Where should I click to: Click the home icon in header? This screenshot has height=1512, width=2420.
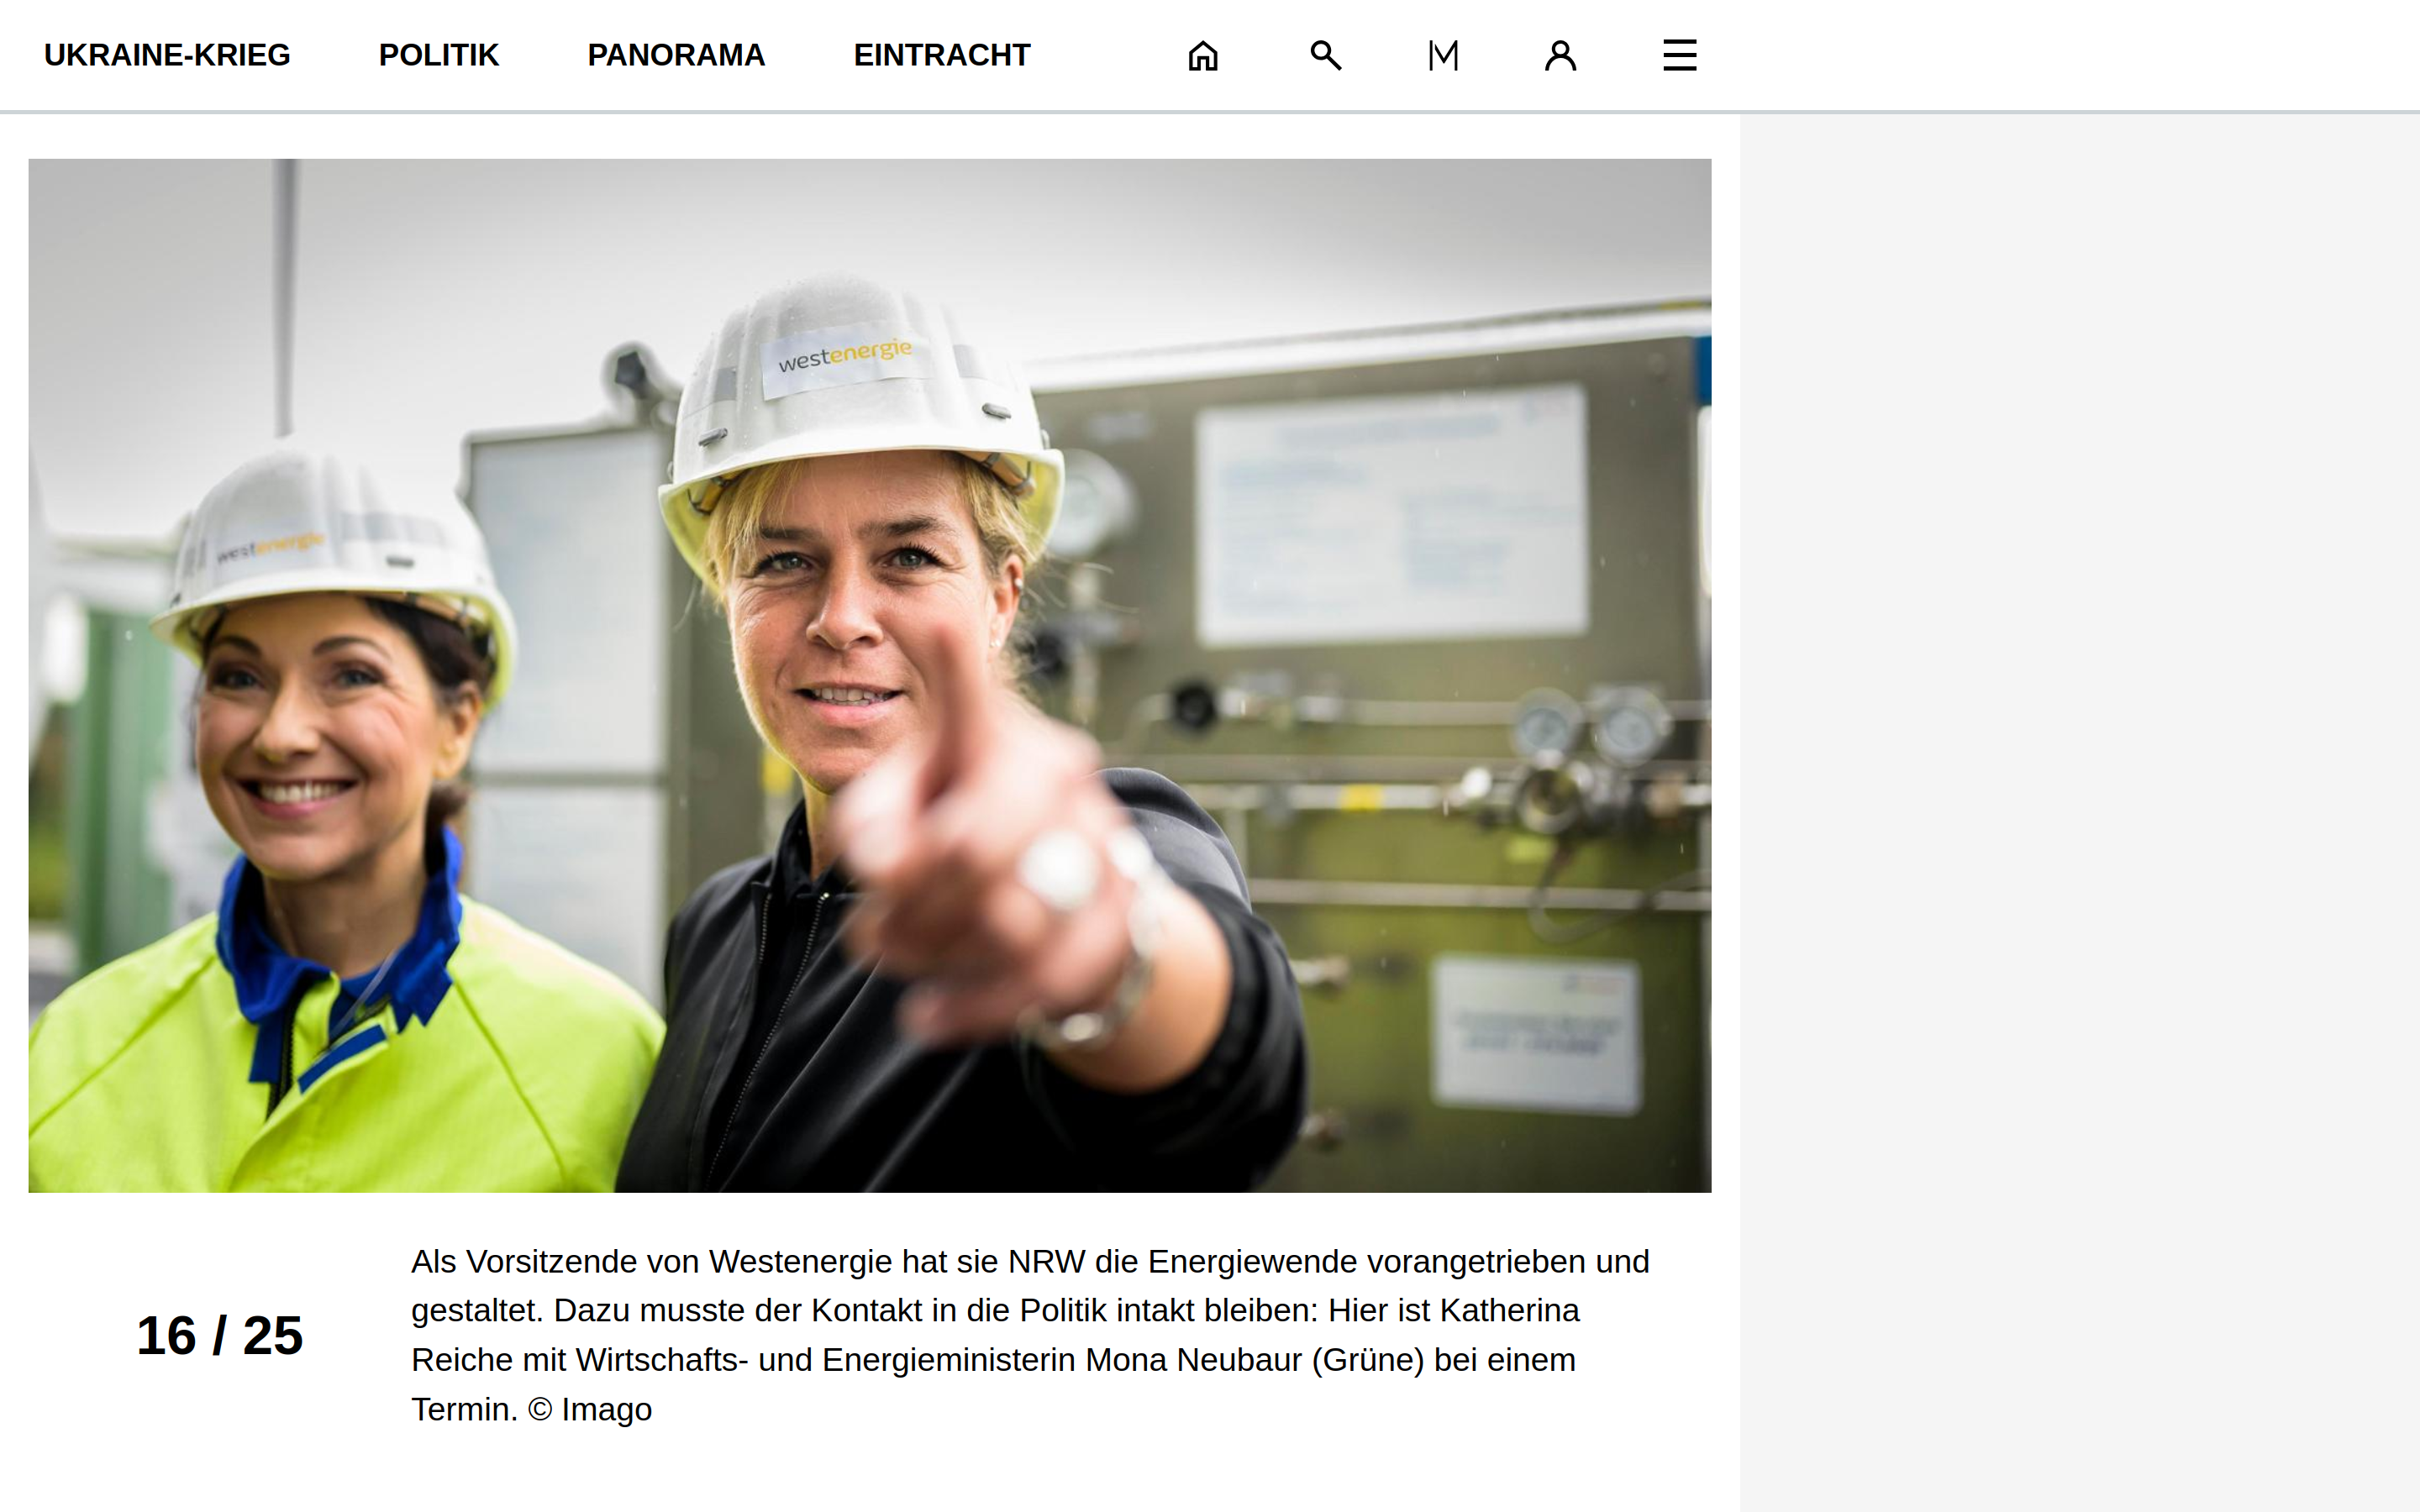point(1202,55)
